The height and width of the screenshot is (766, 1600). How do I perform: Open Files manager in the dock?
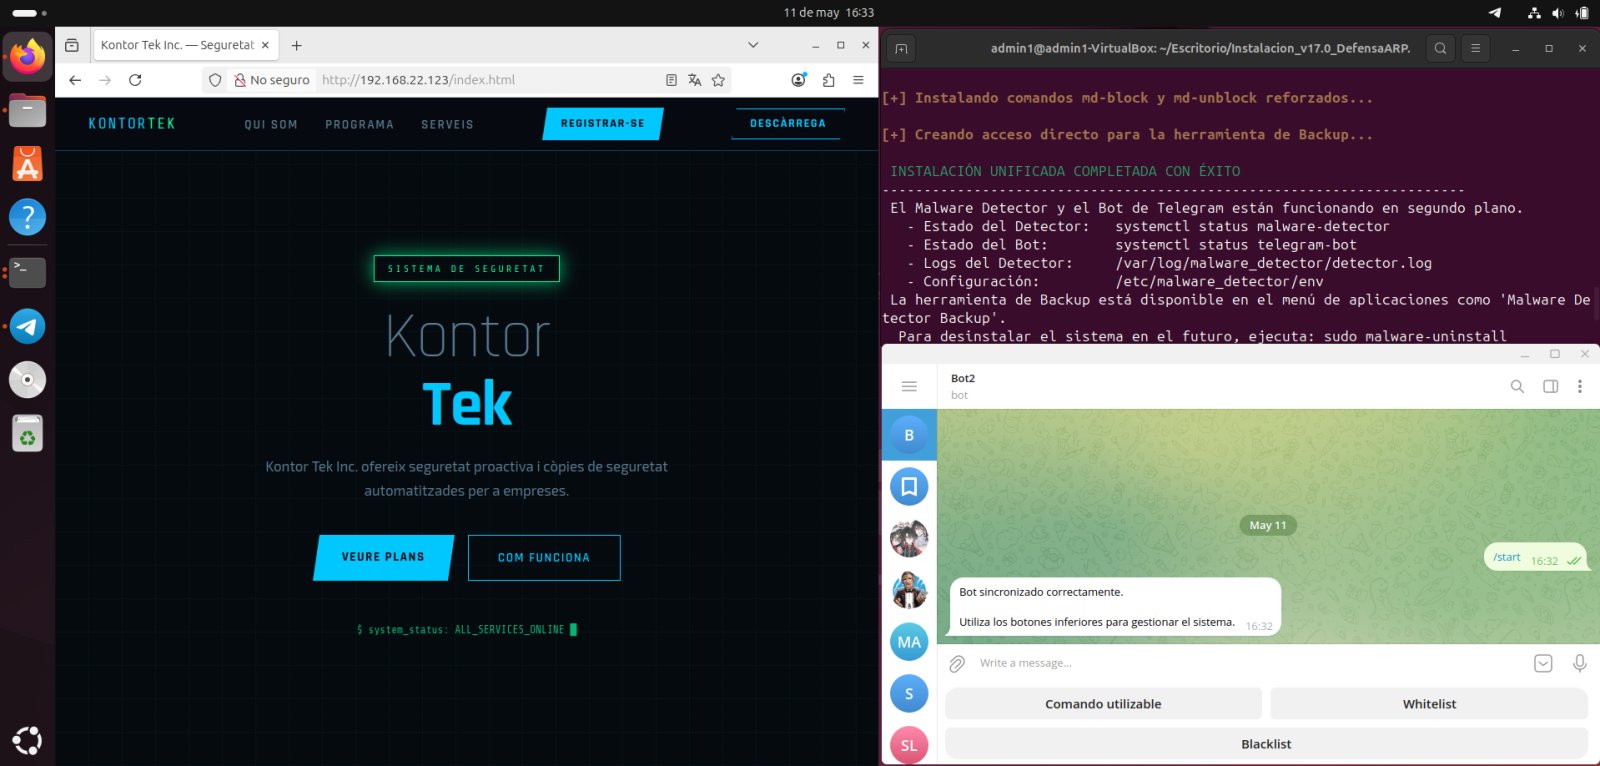coord(27,110)
